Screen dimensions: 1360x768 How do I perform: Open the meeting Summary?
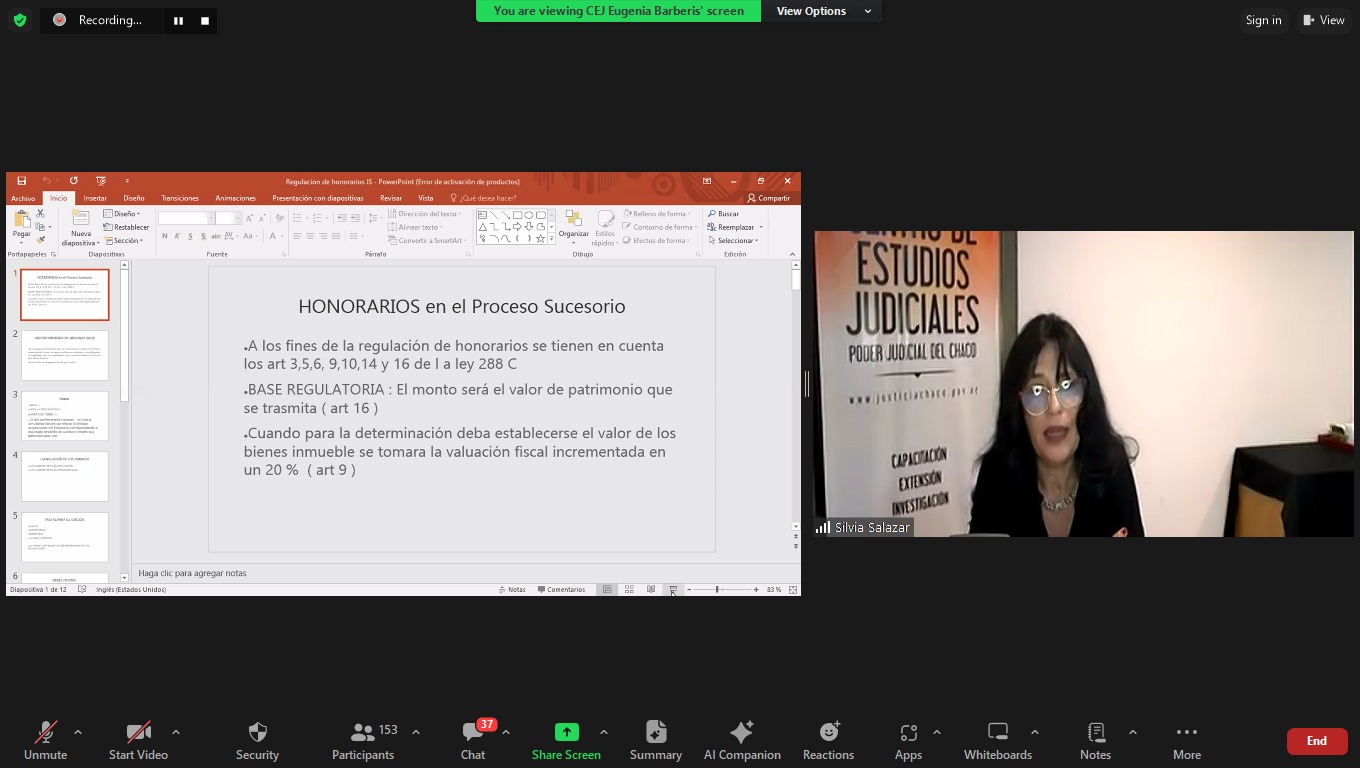656,741
